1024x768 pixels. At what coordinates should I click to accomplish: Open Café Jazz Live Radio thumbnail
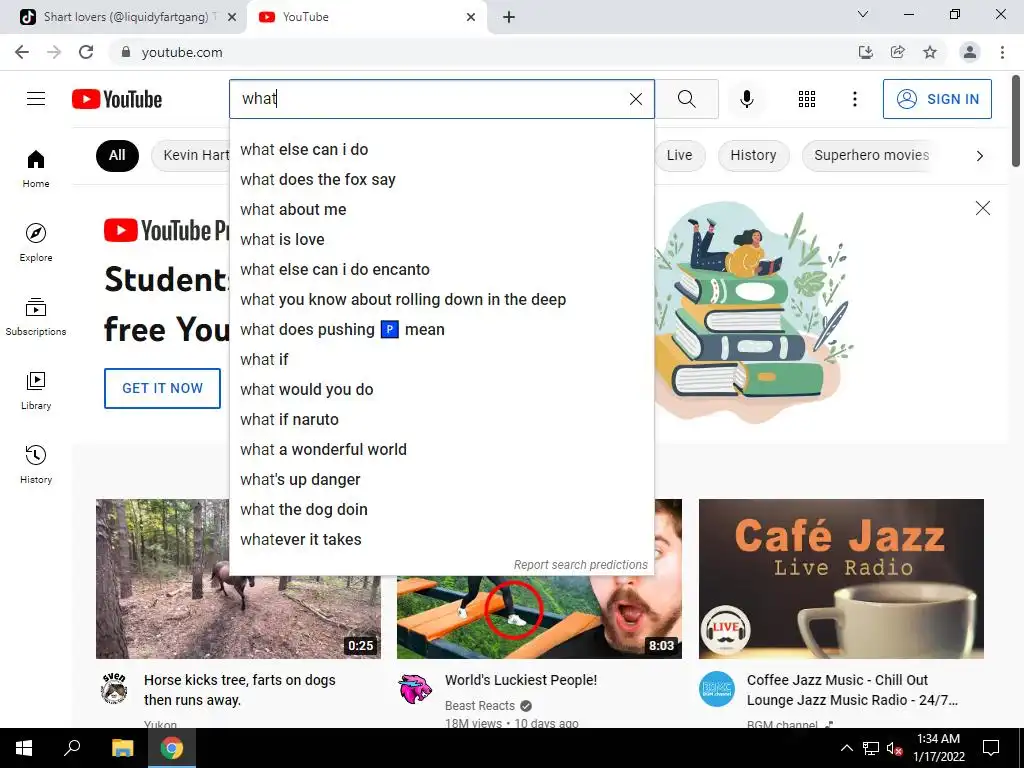point(841,579)
